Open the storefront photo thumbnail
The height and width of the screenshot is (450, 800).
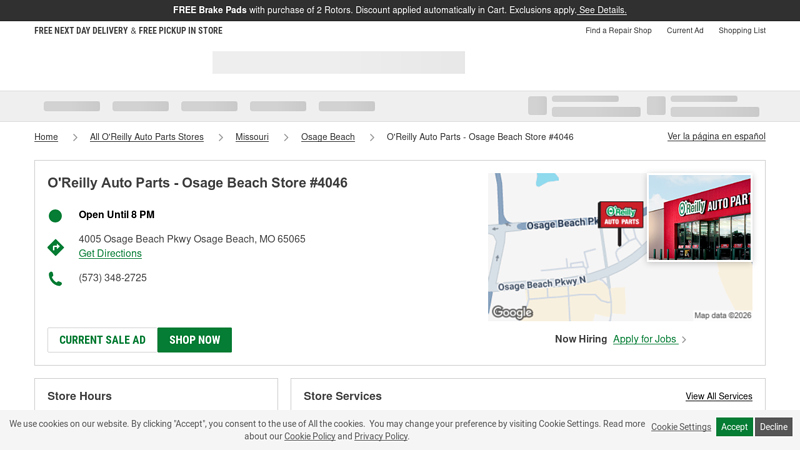tap(699, 218)
